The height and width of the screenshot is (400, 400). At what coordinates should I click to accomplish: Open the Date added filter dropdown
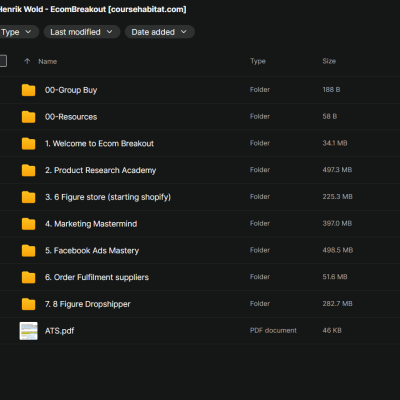(160, 32)
